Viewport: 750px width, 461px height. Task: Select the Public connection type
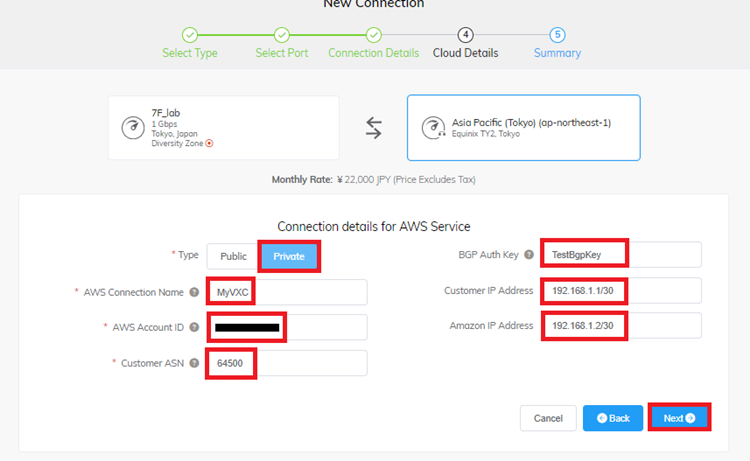tap(233, 257)
